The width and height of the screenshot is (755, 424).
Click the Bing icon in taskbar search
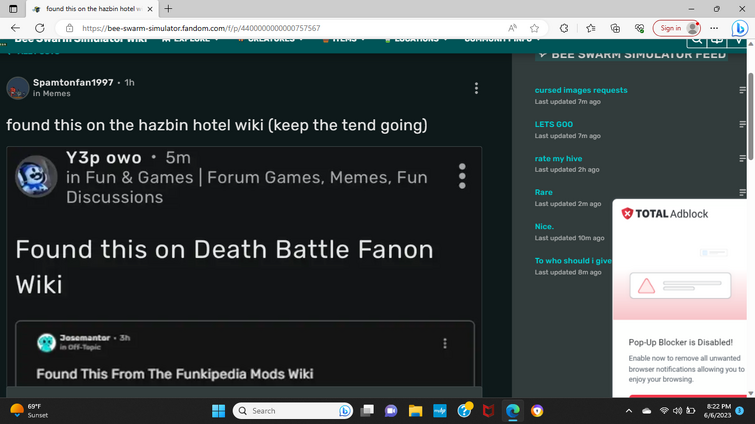click(x=344, y=411)
